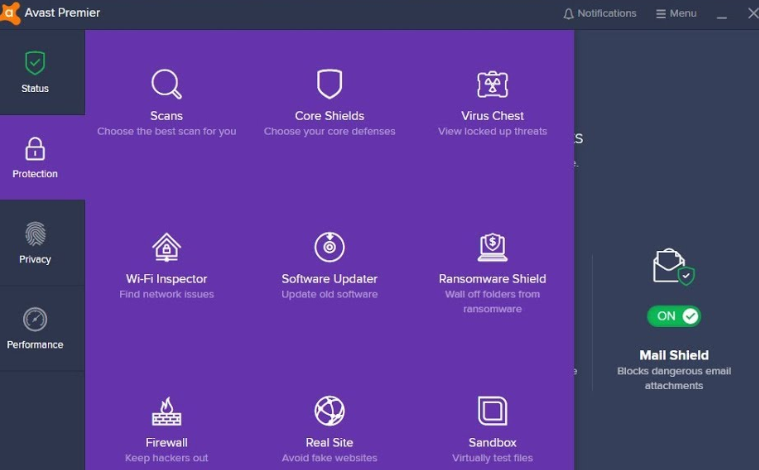
Task: Click the hamburger Menu icon
Action: 661,14
